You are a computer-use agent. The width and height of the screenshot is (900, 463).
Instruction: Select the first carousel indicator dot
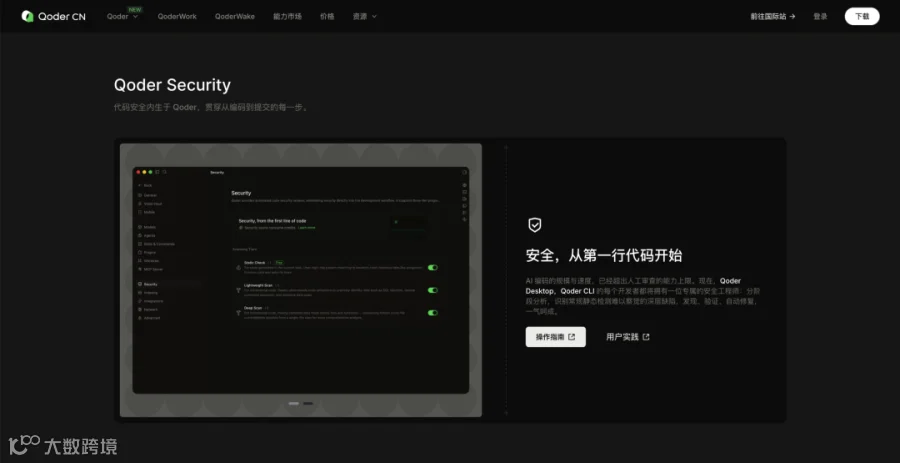[x=294, y=403]
